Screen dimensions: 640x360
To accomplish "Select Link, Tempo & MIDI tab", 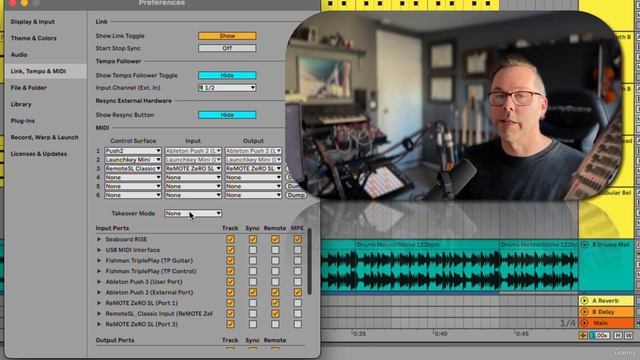I will pos(46,71).
